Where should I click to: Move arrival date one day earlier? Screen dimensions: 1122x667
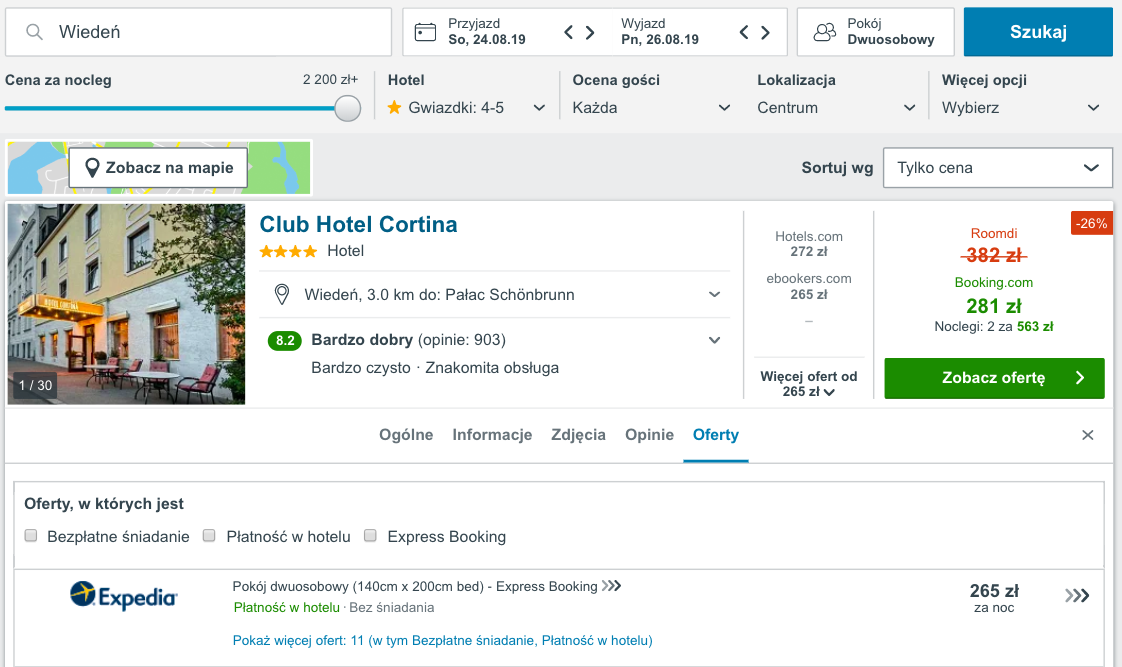coord(568,32)
